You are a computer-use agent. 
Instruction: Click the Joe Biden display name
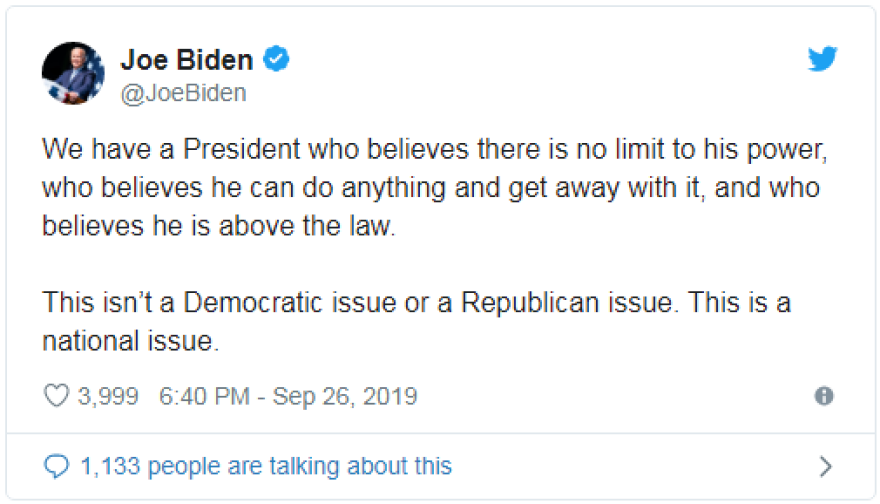click(187, 60)
